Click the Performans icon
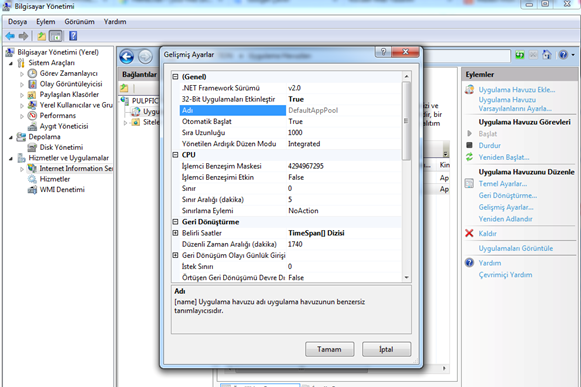Screen dimensions: 581x387 33,116
